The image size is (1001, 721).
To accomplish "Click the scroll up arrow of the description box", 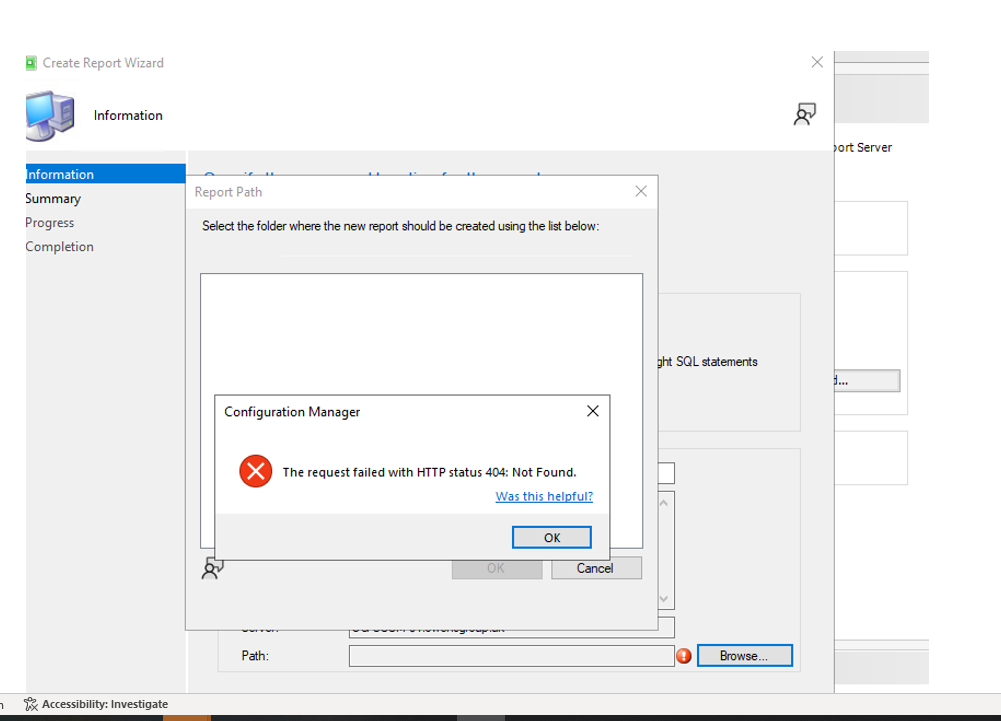I will (x=664, y=503).
